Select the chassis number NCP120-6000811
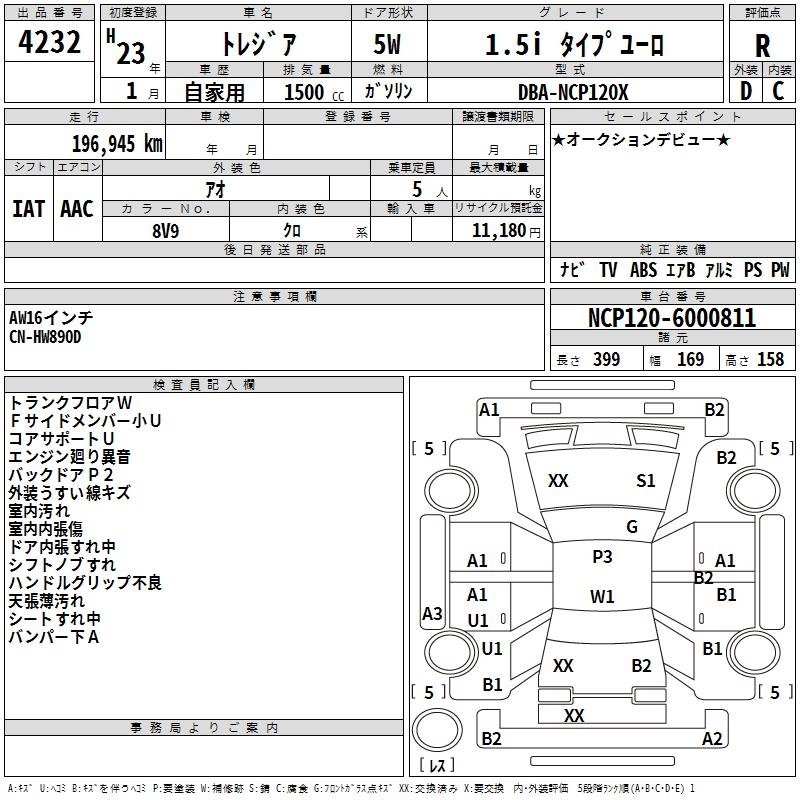The image size is (800, 800). click(671, 318)
